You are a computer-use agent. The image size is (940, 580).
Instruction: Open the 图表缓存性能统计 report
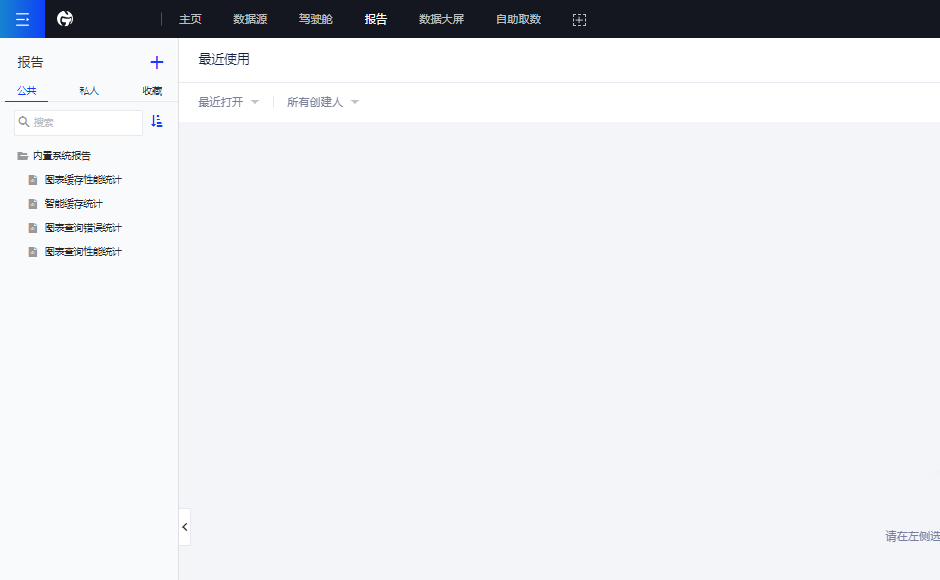point(83,180)
